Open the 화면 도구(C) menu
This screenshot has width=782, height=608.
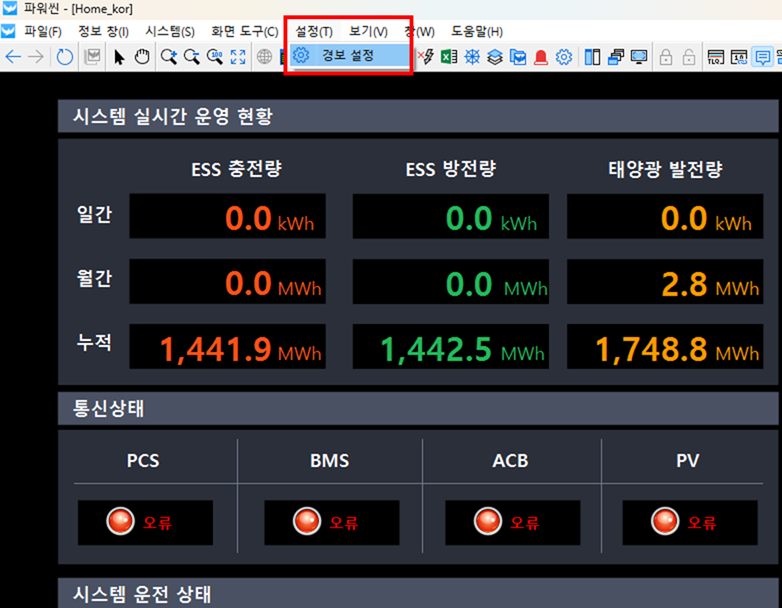pyautogui.click(x=244, y=32)
